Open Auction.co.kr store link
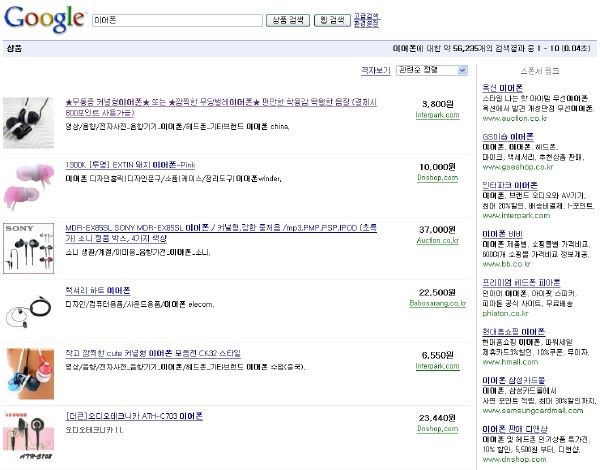The height and width of the screenshot is (470, 600). point(437,240)
